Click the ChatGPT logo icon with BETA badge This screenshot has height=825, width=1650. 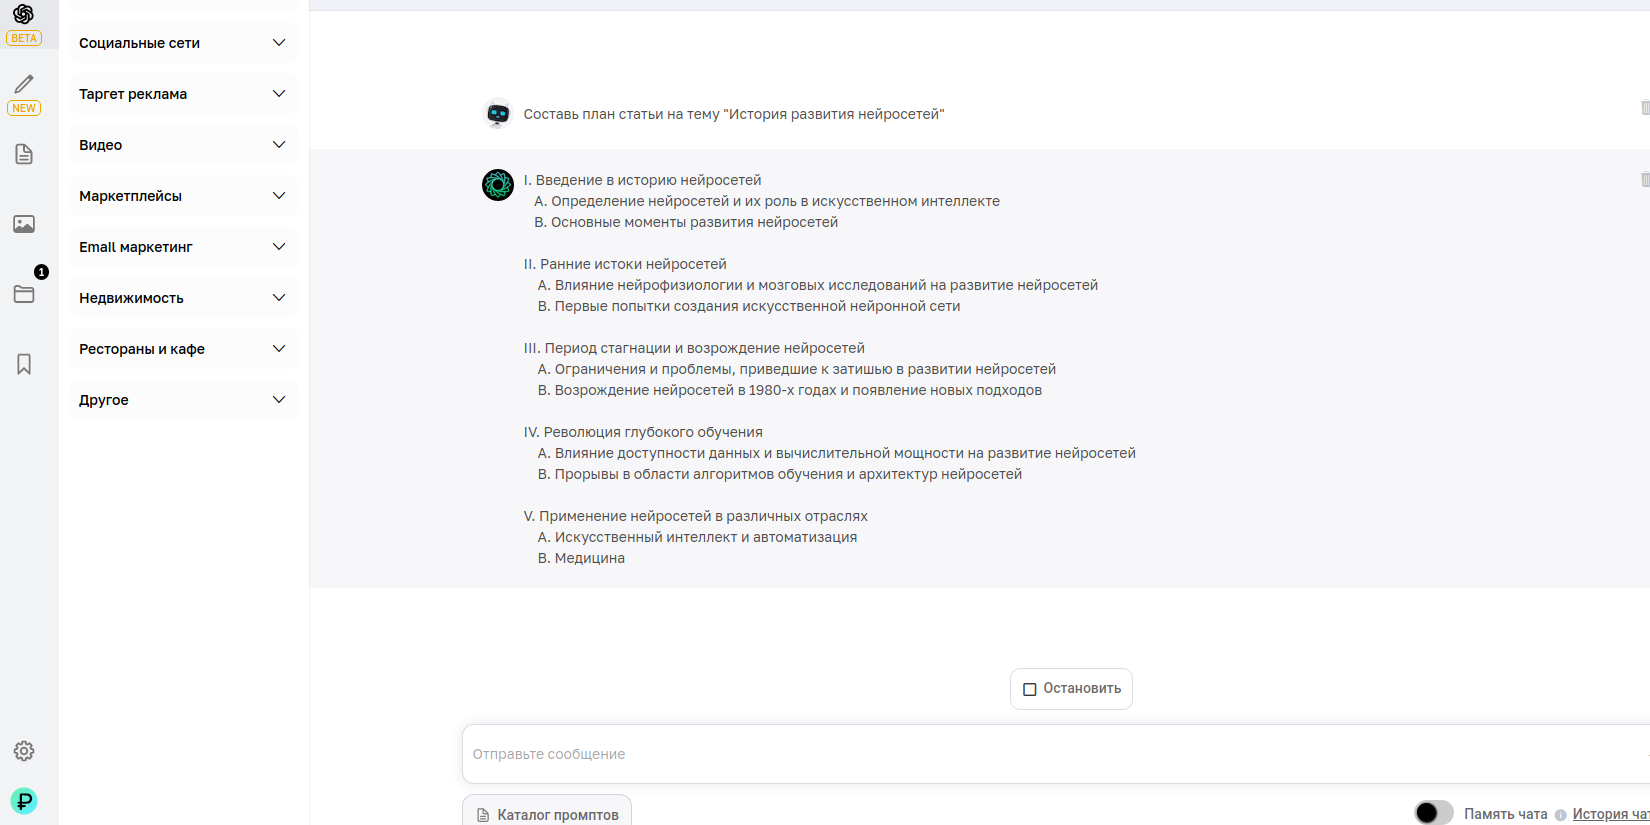pos(24,15)
